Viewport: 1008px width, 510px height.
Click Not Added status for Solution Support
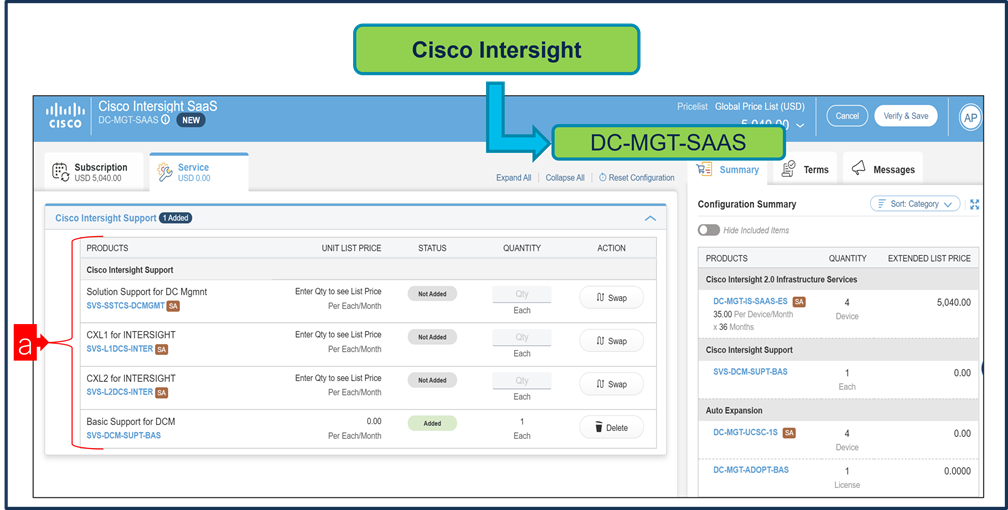(432, 294)
